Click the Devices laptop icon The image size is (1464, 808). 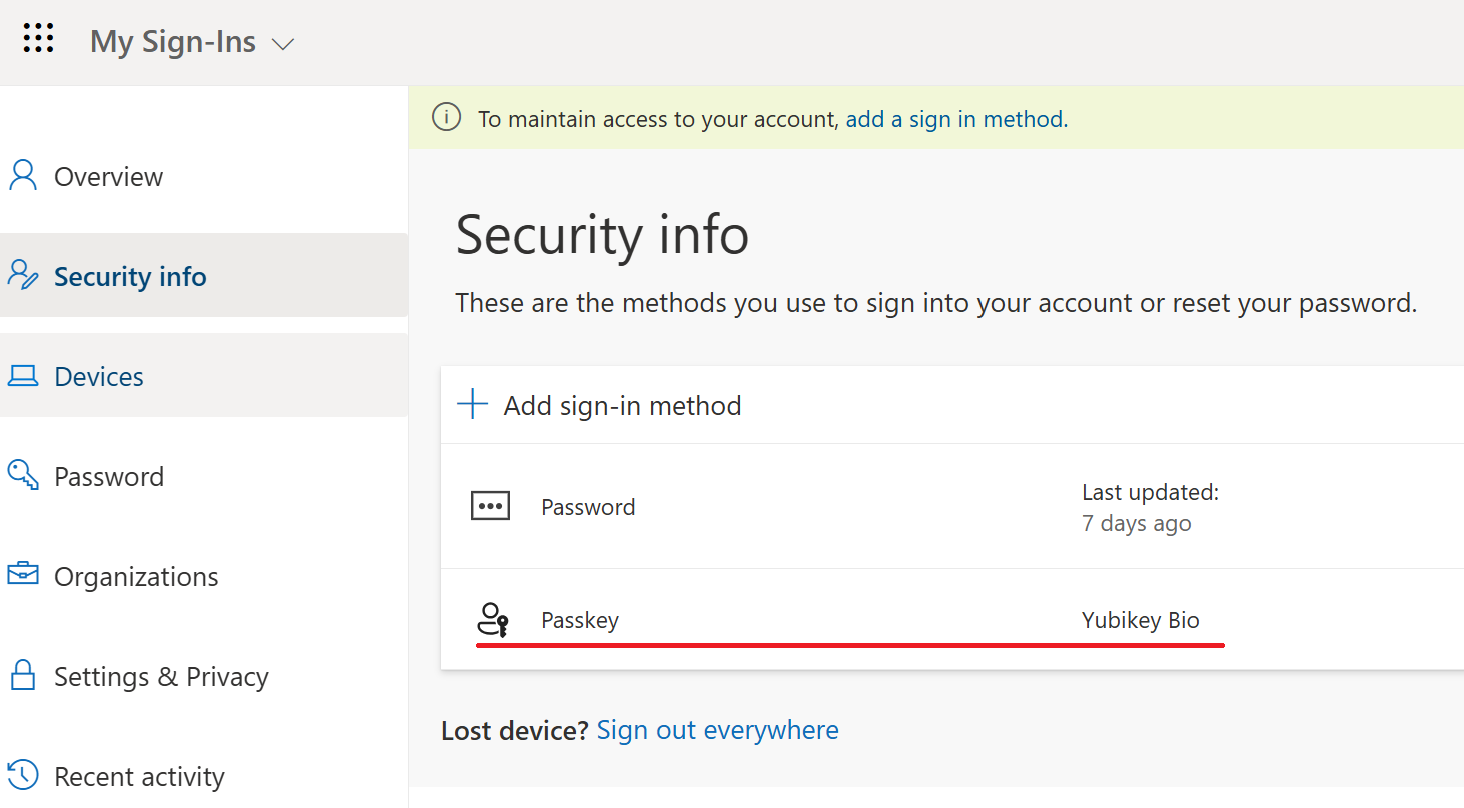tap(23, 376)
